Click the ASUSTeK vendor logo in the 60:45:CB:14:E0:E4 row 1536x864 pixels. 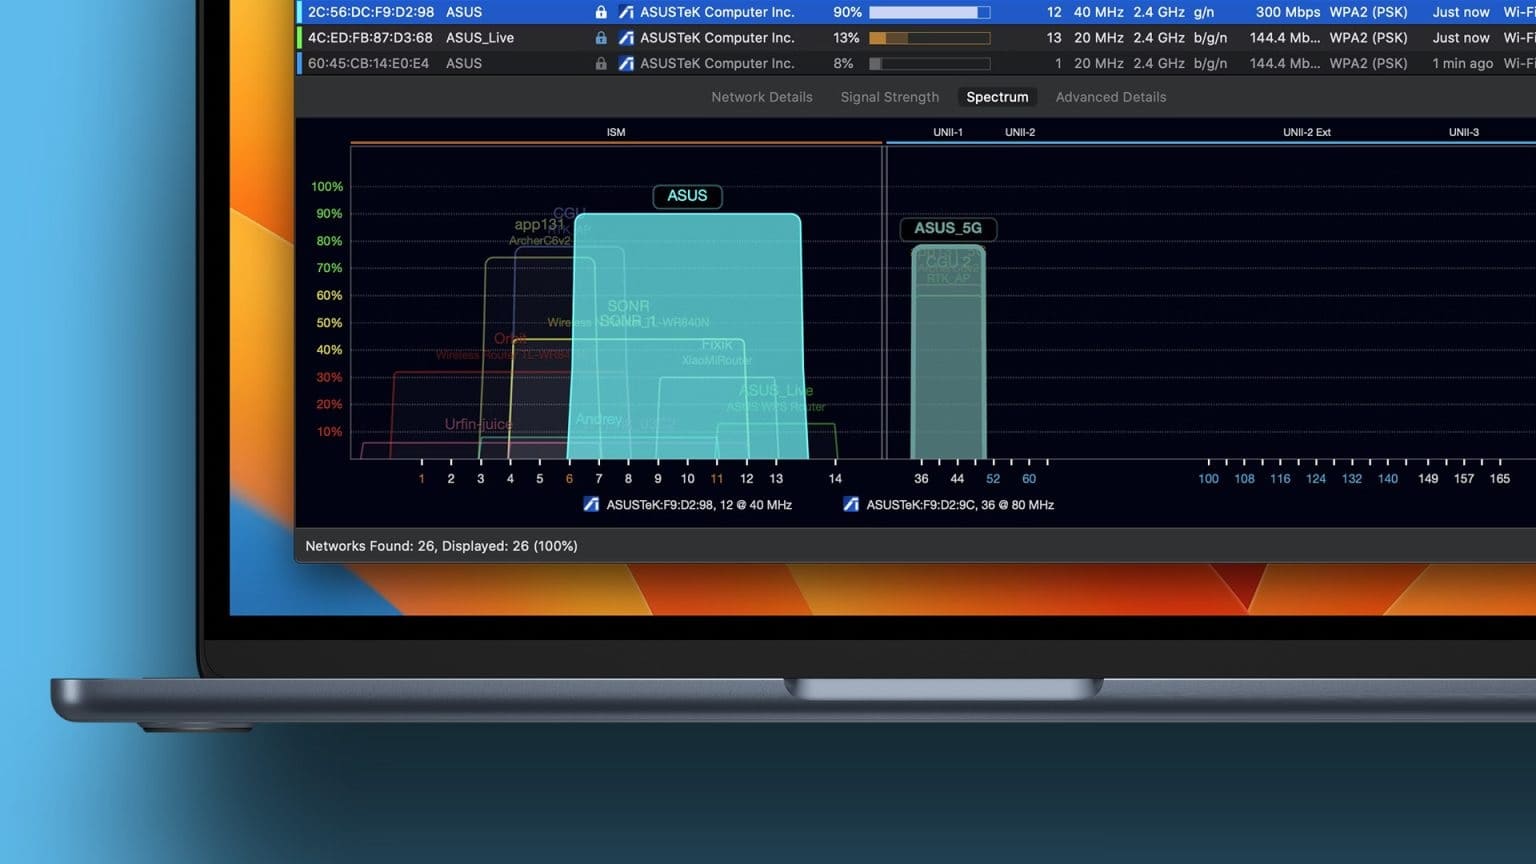point(626,63)
